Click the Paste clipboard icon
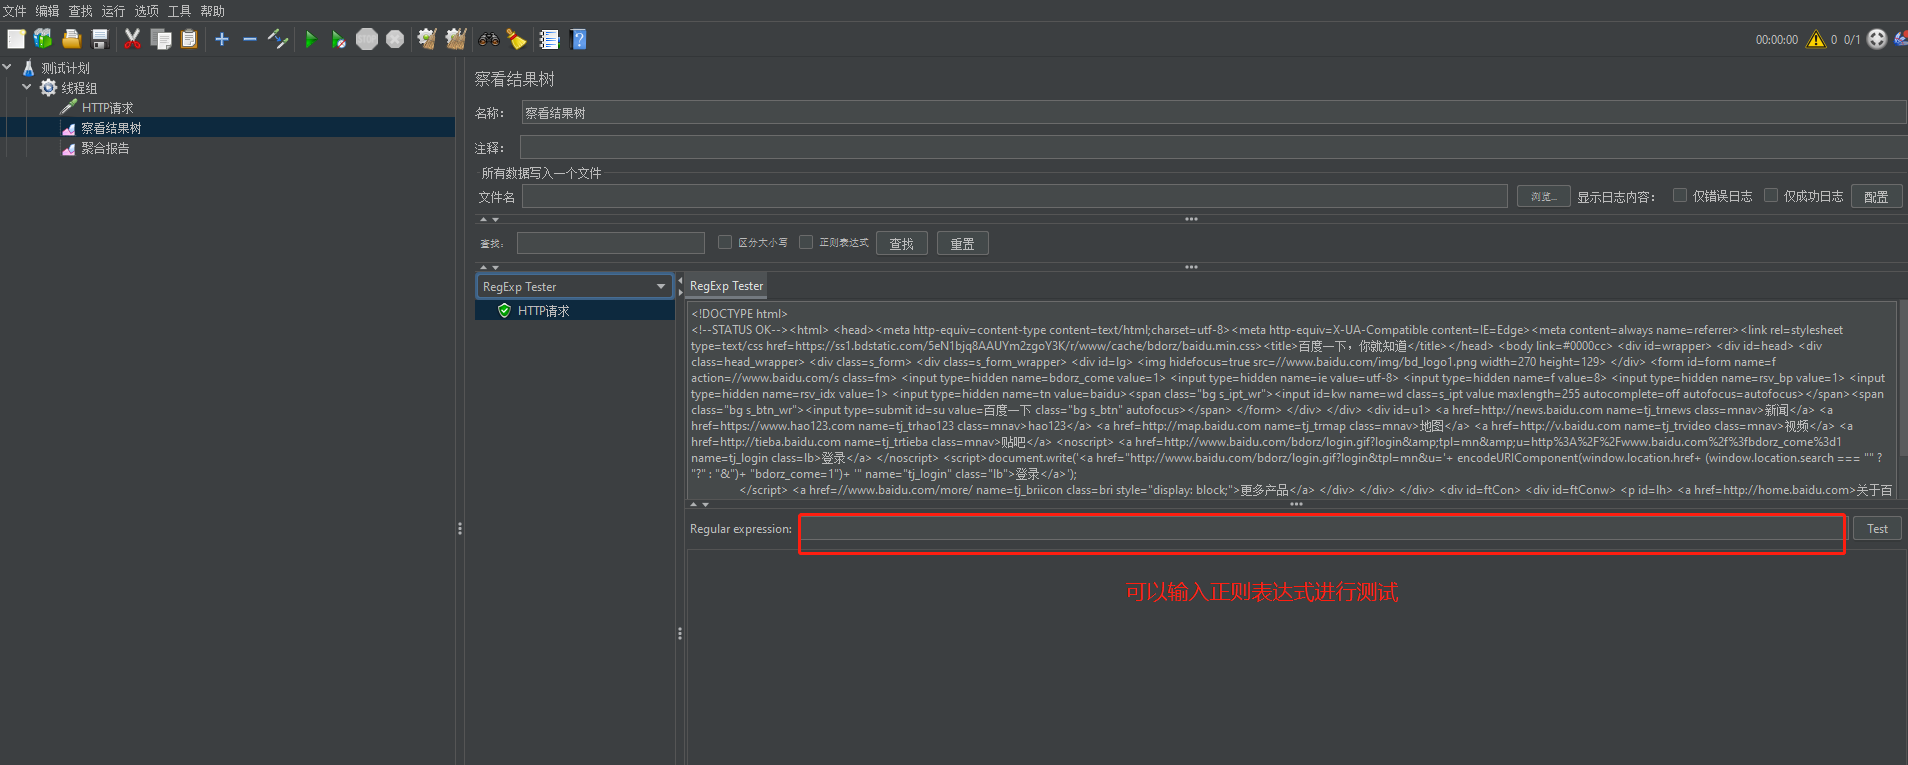This screenshot has width=1908, height=765. point(189,39)
